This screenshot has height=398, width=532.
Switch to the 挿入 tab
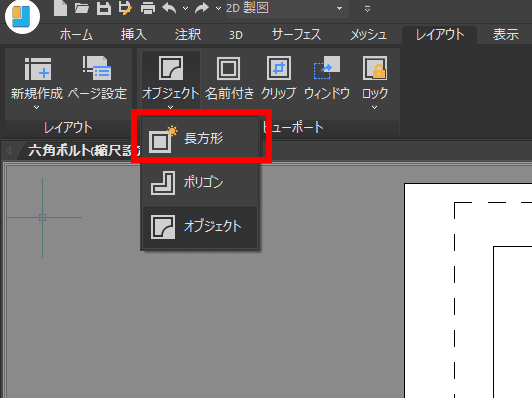pyautogui.click(x=134, y=35)
